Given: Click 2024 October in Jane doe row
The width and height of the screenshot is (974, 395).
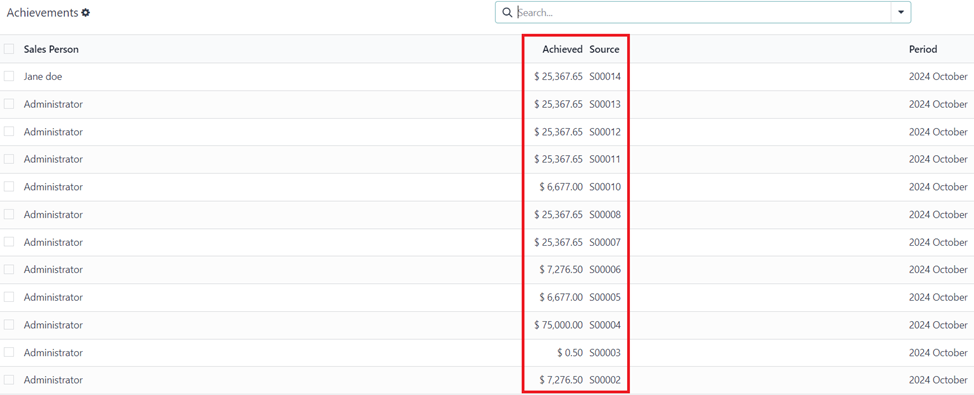Looking at the screenshot, I should point(938,76).
